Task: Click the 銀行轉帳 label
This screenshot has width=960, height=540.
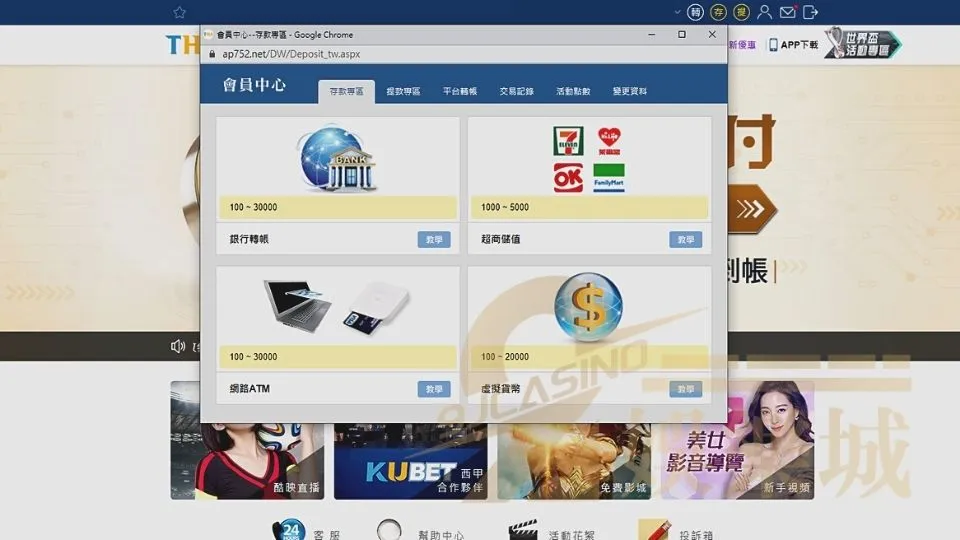Action: click(249, 239)
